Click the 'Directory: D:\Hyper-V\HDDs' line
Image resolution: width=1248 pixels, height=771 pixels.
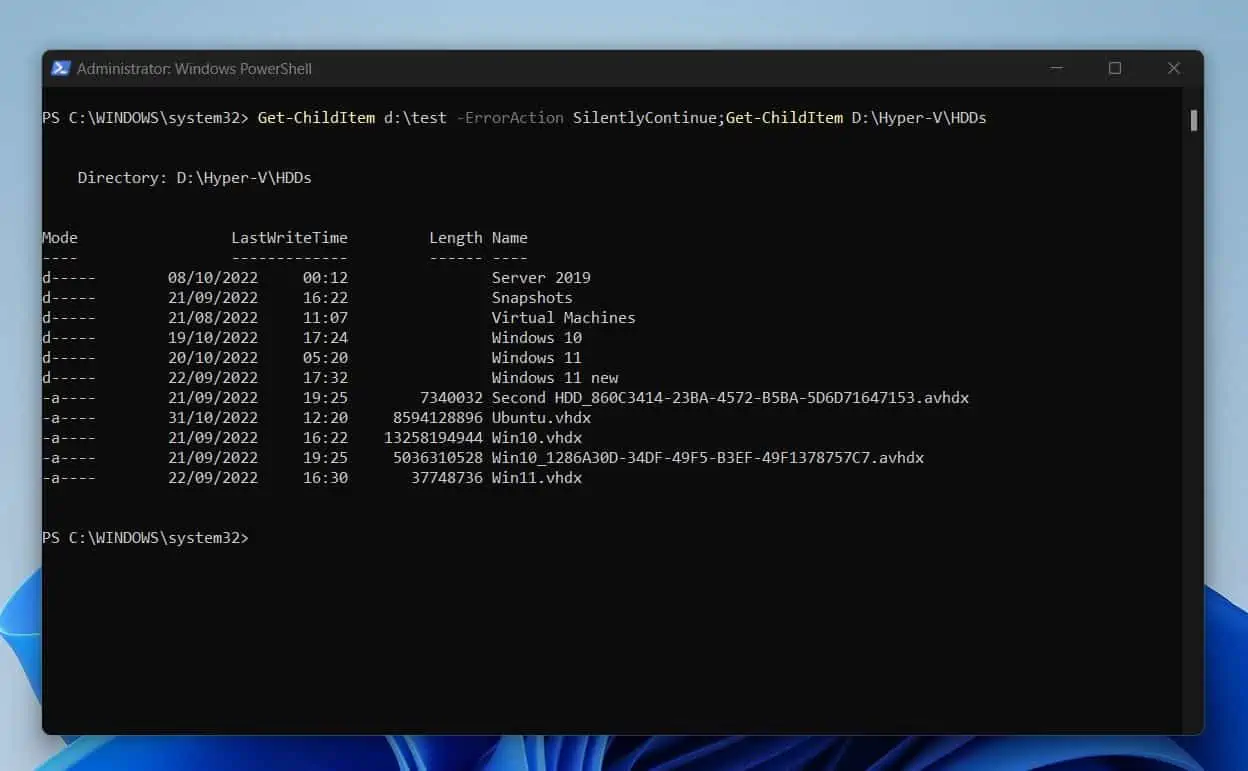click(195, 178)
